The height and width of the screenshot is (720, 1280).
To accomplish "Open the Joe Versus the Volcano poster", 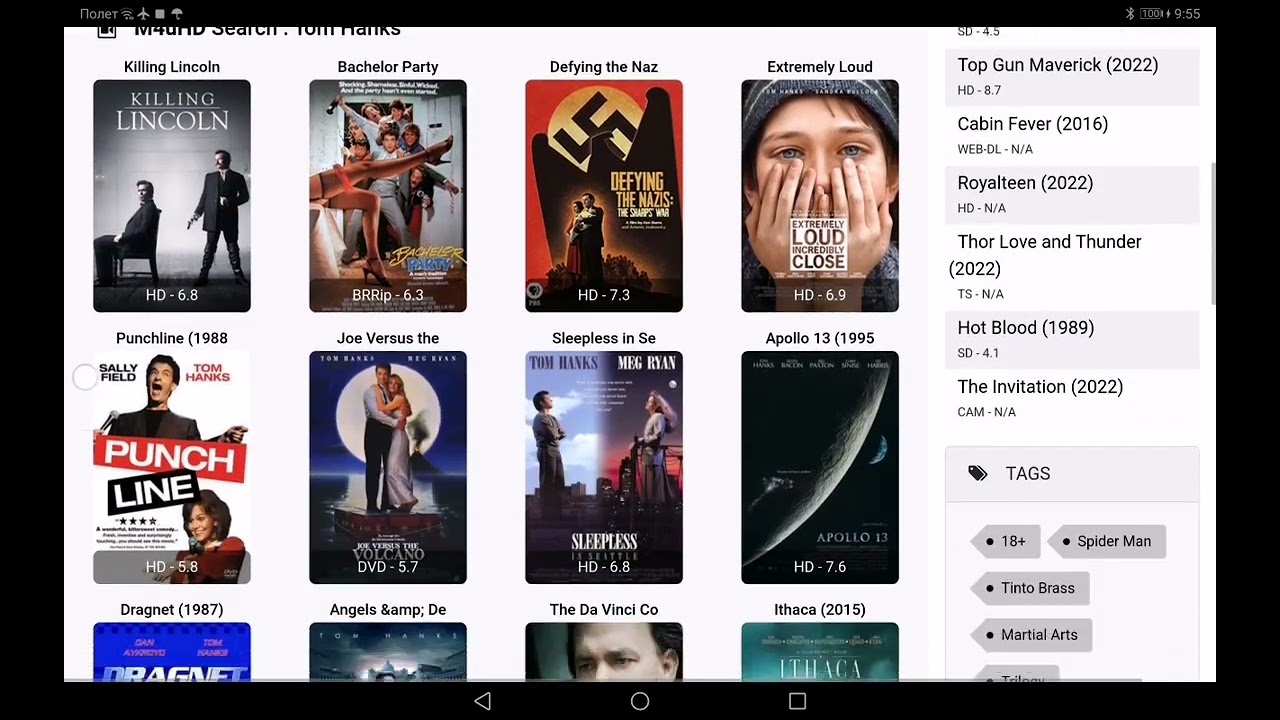I will pos(388,467).
